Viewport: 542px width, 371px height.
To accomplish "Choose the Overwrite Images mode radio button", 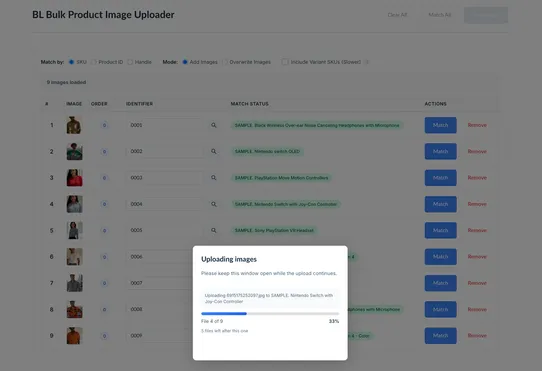I will [225, 62].
